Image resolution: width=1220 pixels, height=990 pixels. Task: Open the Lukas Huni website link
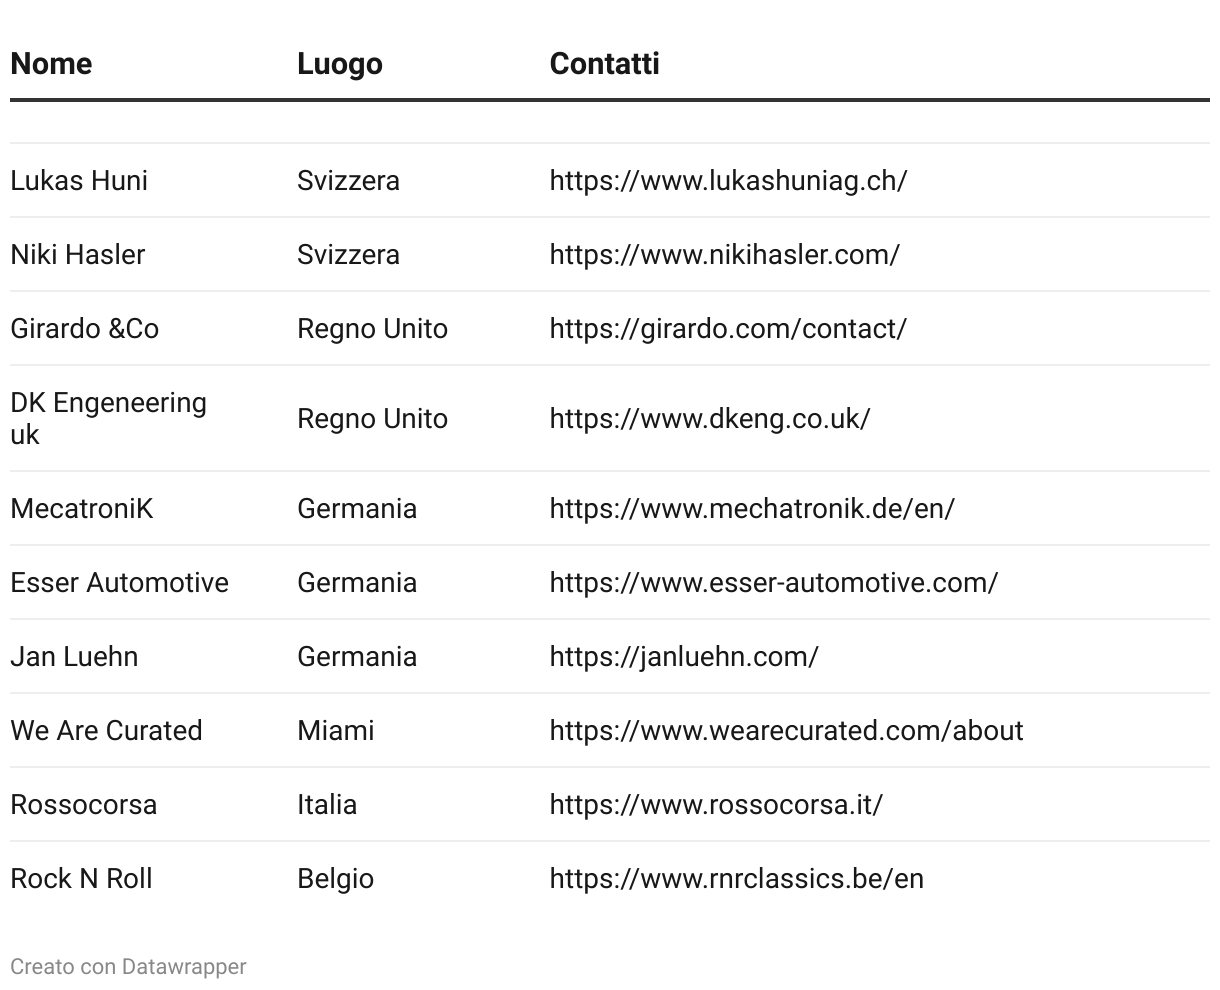(728, 181)
